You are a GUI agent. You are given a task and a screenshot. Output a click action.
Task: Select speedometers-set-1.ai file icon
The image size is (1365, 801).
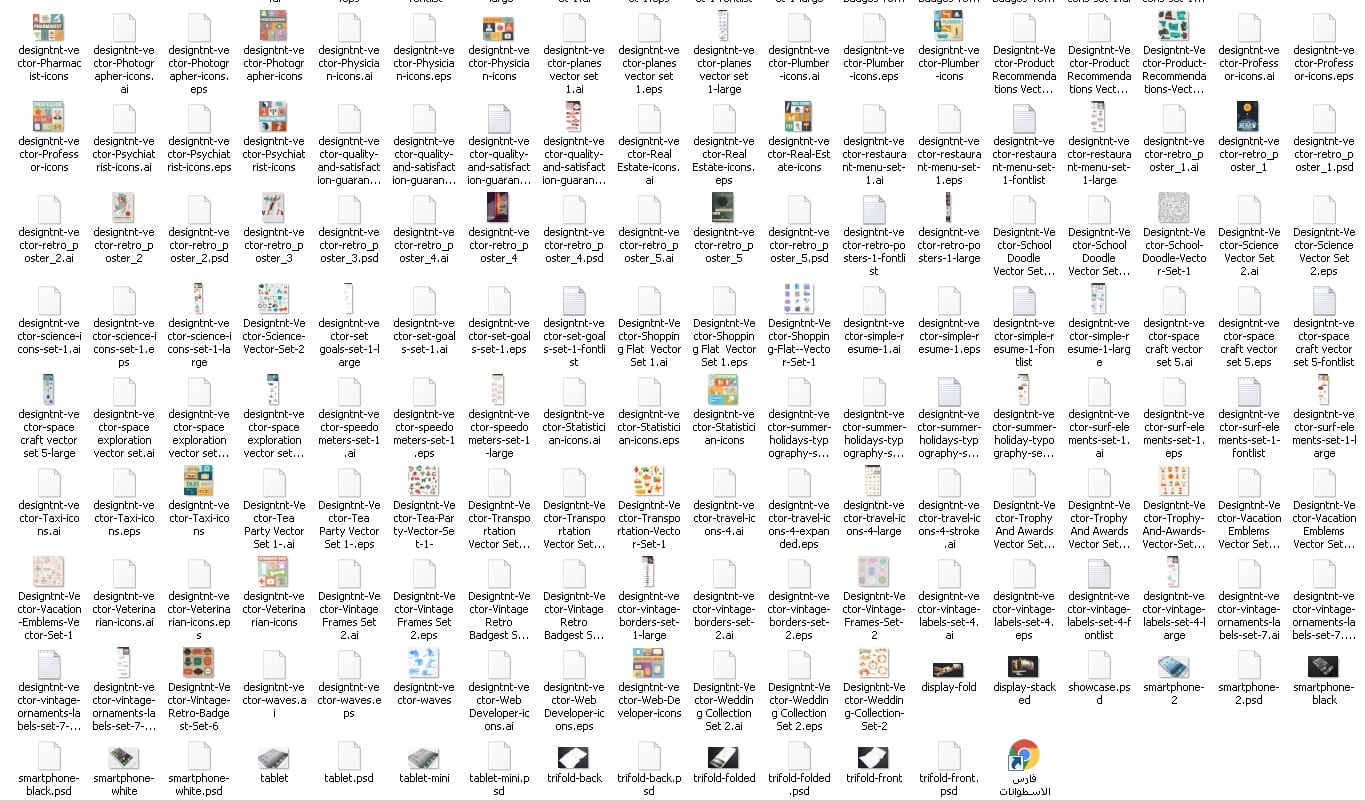[349, 391]
